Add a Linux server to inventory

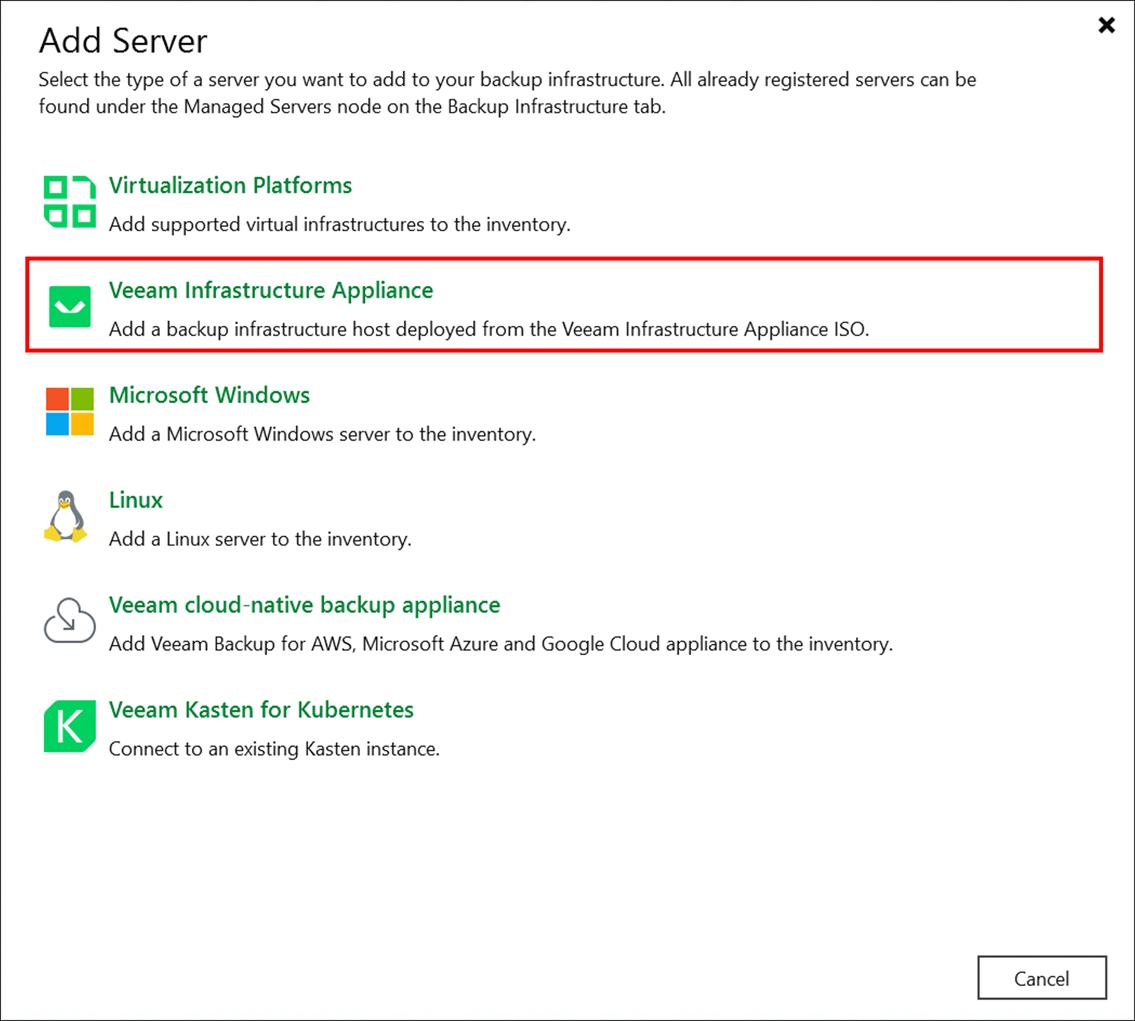pos(135,500)
